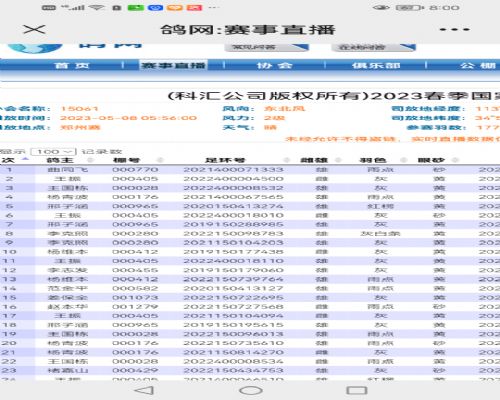Tap the Android home circle icon
The width and height of the screenshot is (500, 400).
click(x=251, y=390)
